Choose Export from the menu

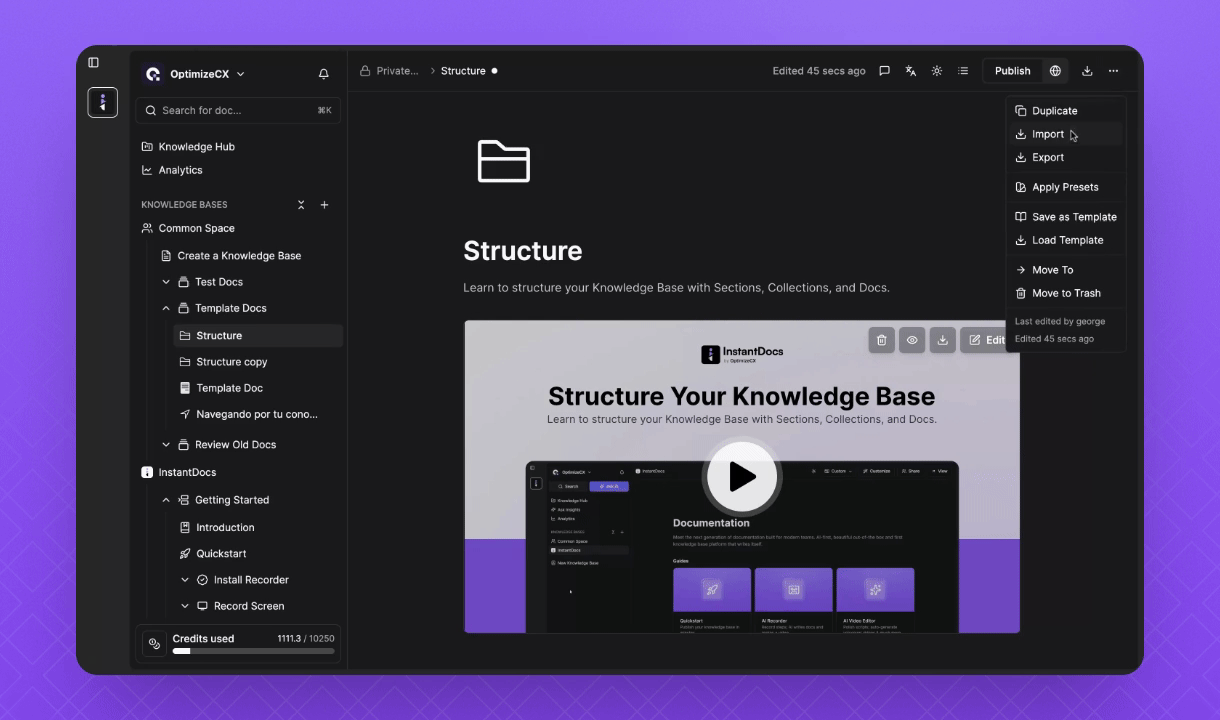click(1066, 157)
